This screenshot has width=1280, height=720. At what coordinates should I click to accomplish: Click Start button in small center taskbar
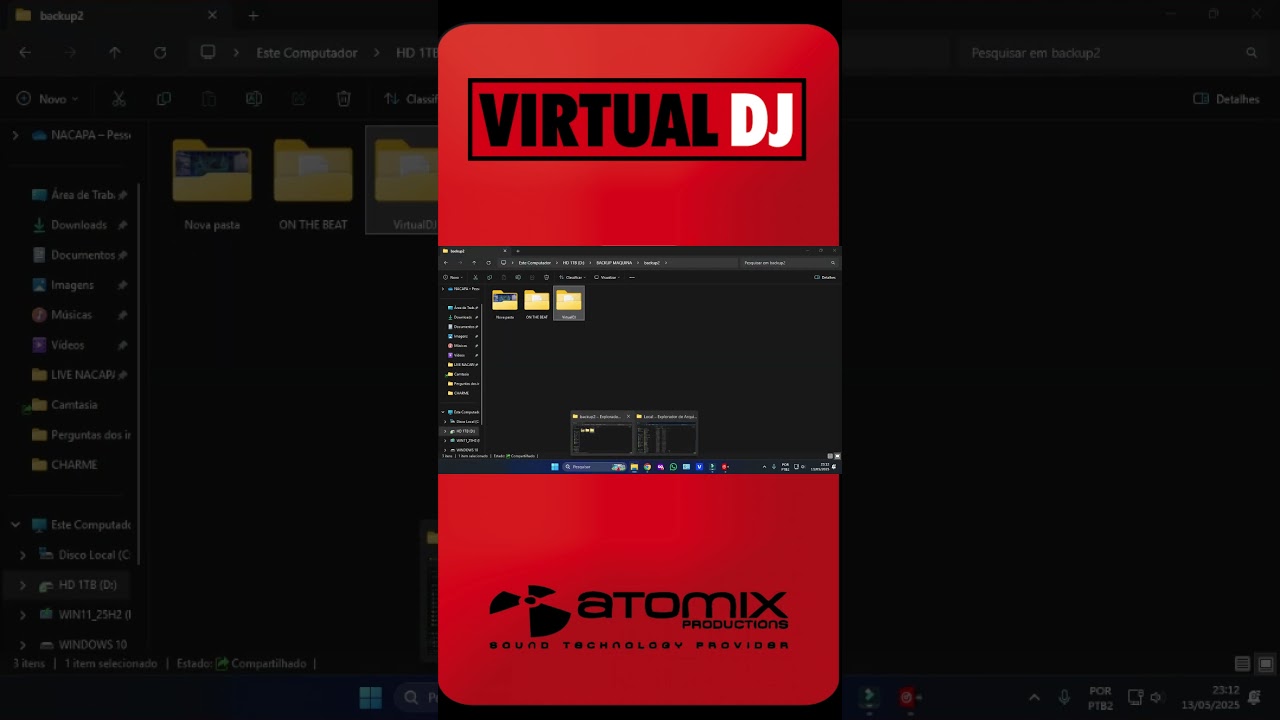tap(555, 467)
